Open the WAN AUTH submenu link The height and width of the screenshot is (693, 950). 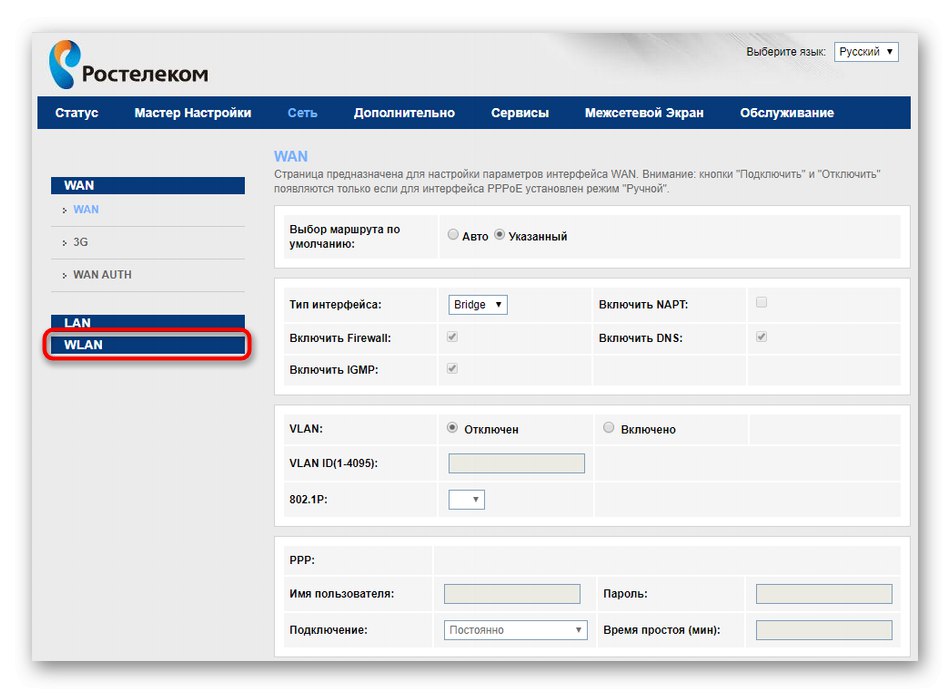[x=102, y=275]
